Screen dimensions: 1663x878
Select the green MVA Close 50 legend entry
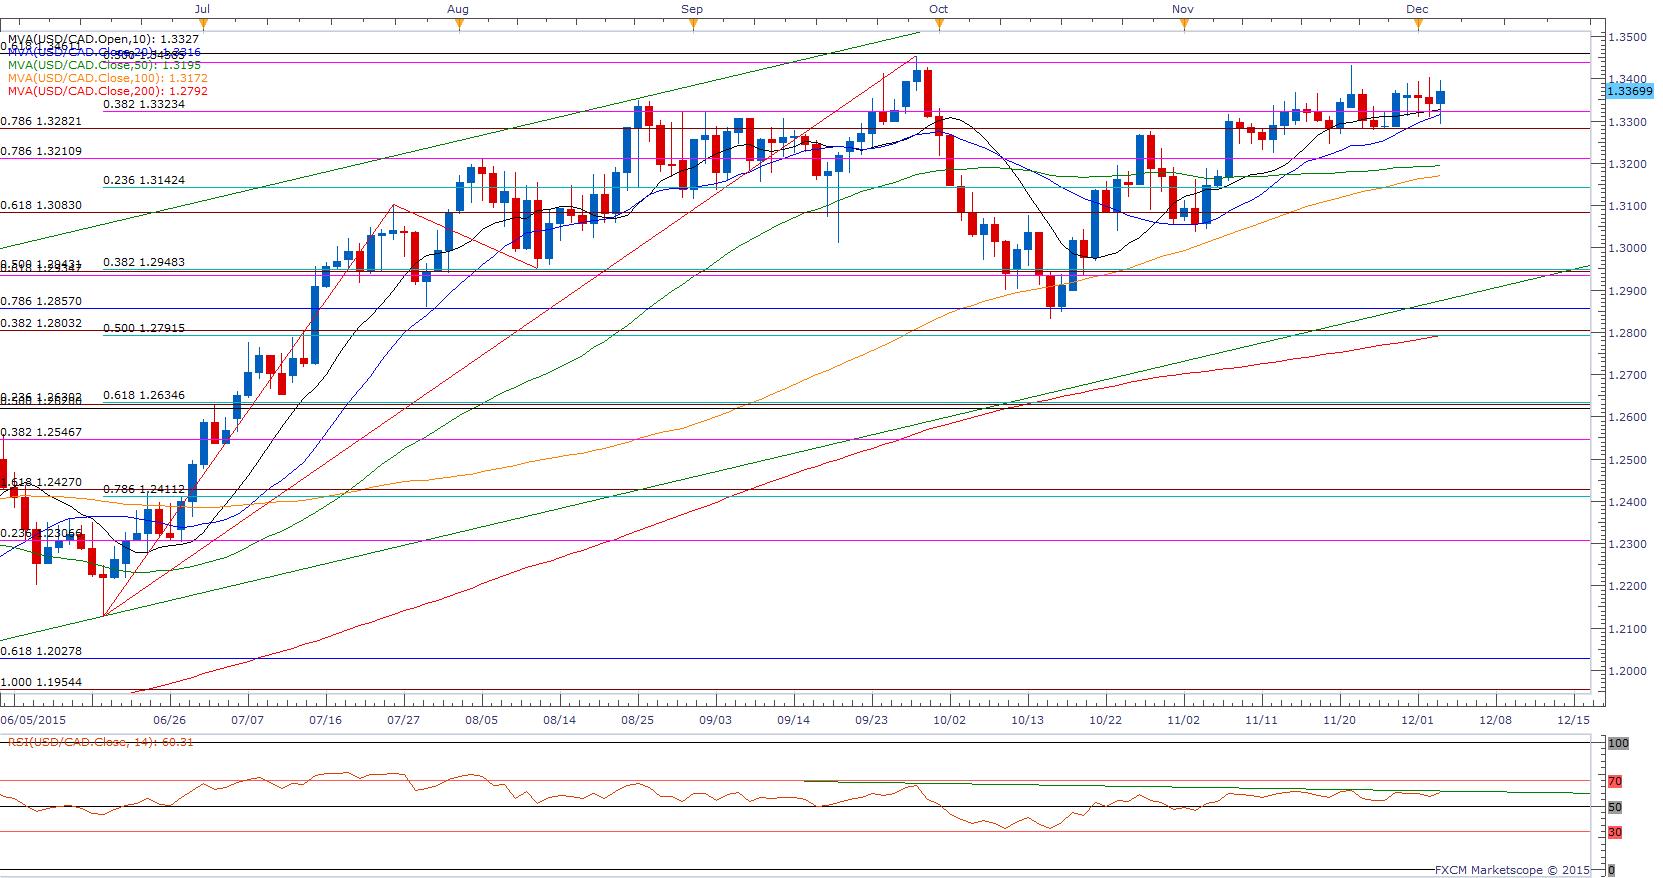[104, 67]
